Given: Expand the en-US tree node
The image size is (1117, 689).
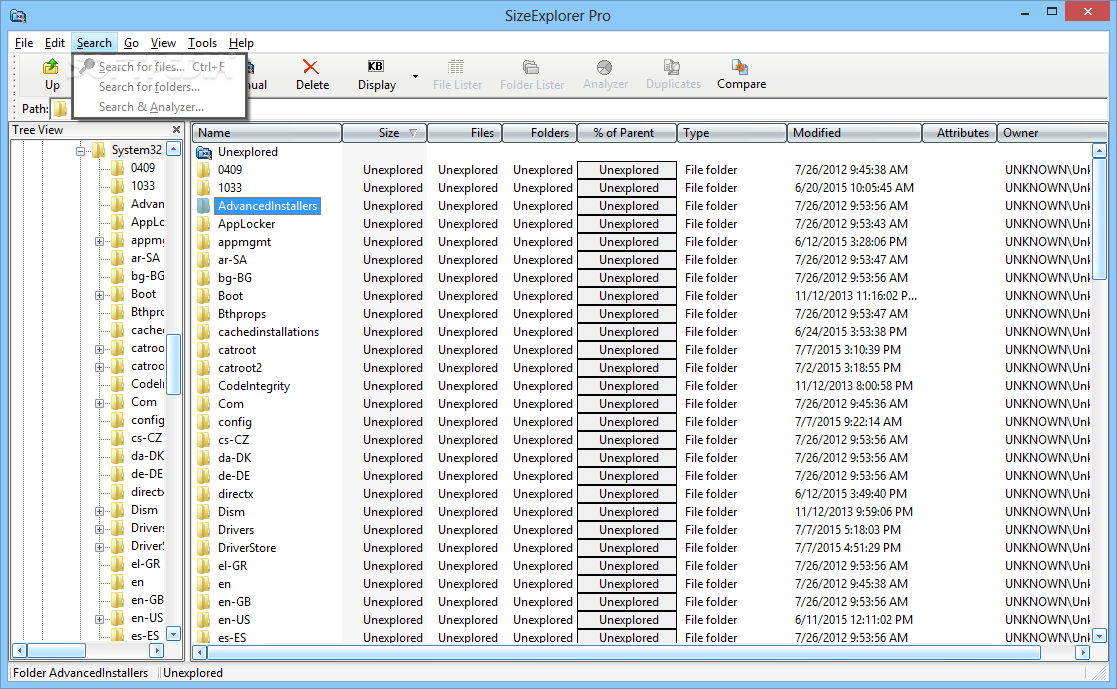Looking at the screenshot, I should 100,619.
